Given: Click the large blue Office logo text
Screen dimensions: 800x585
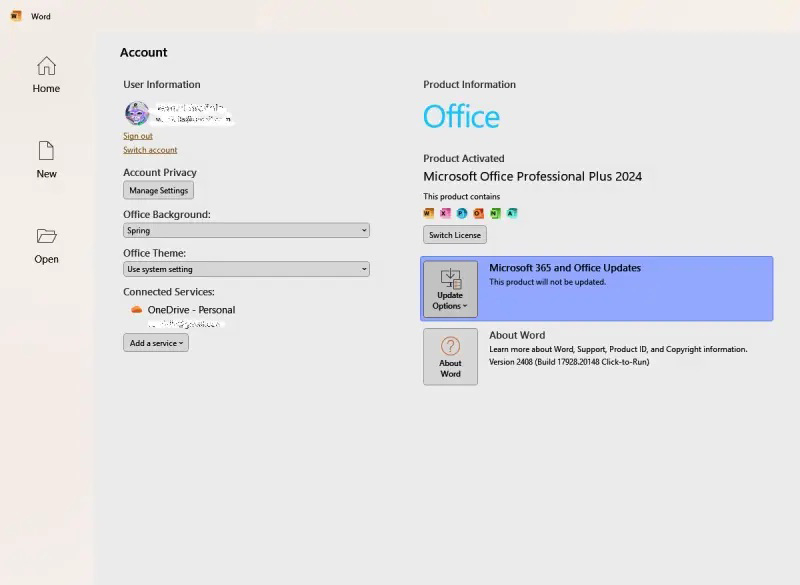Looking at the screenshot, I should [x=461, y=116].
